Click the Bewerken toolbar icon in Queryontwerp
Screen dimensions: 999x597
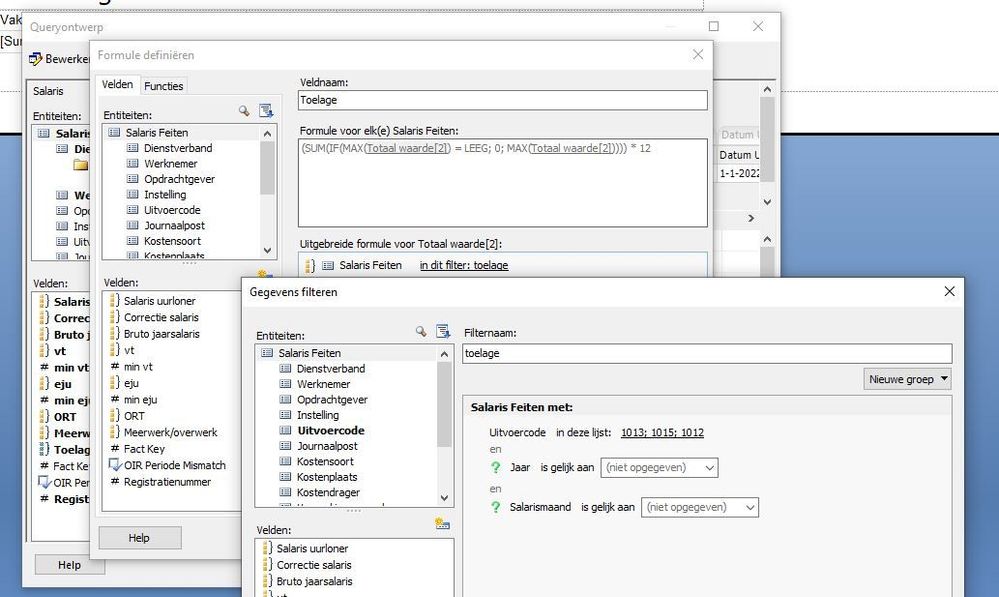click(x=36, y=59)
